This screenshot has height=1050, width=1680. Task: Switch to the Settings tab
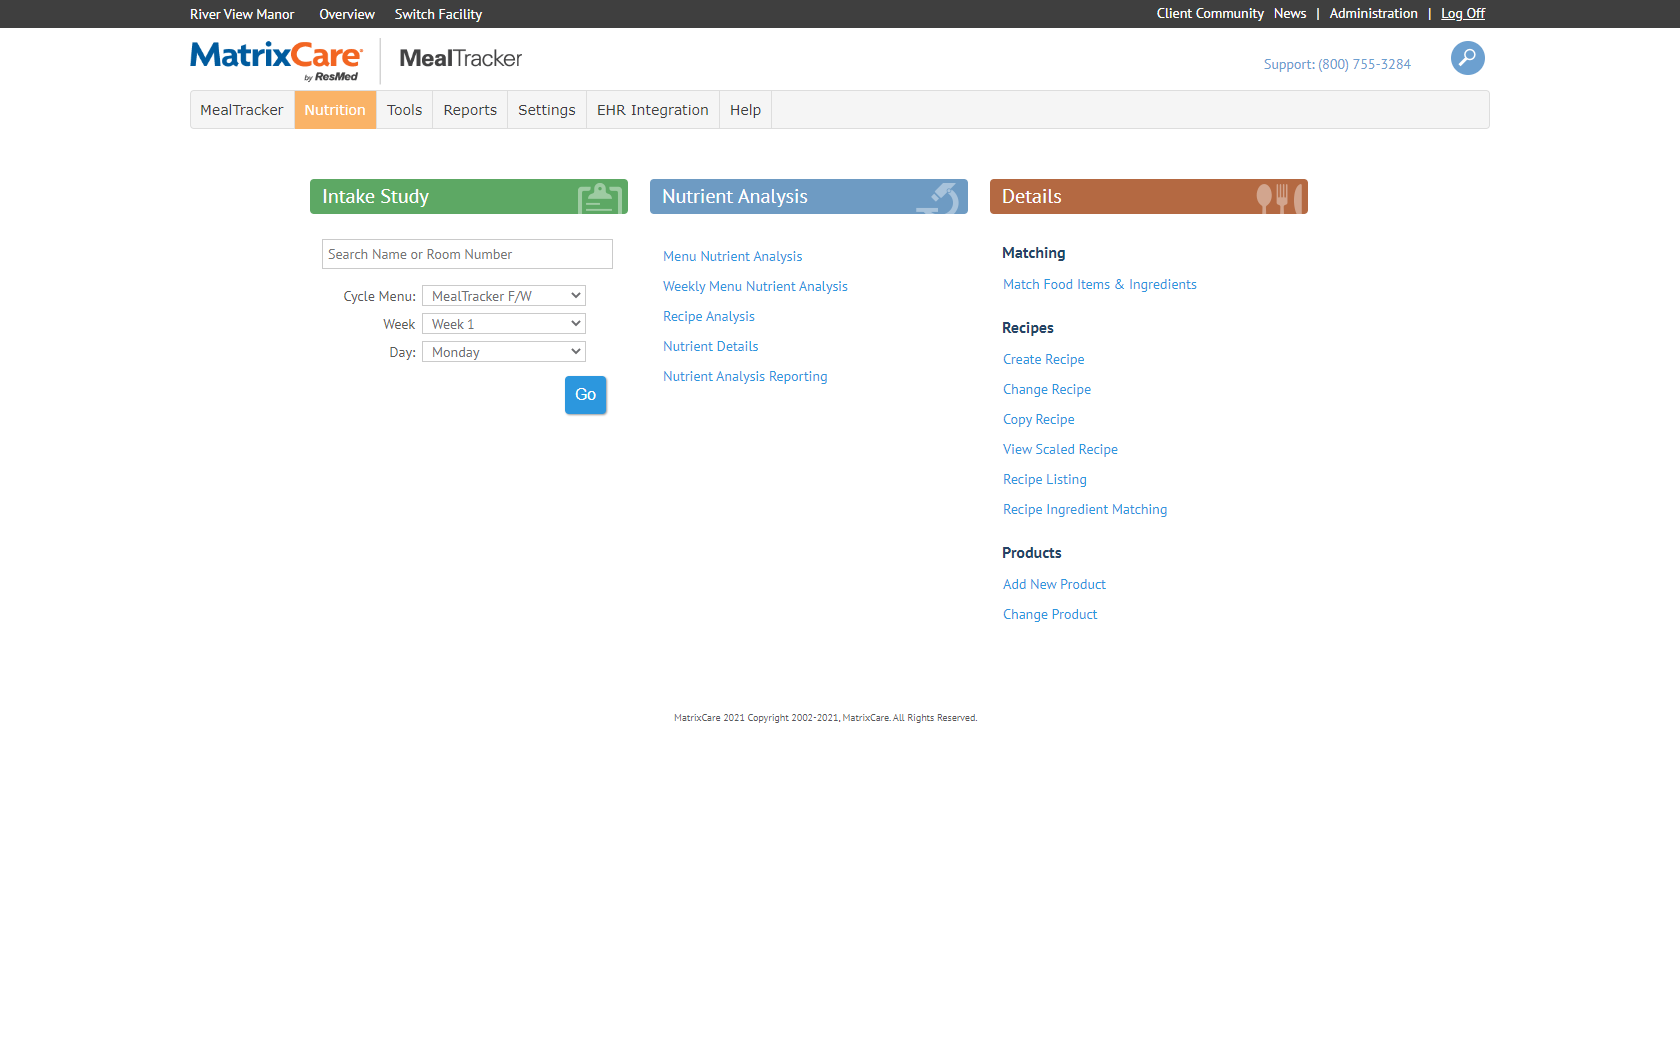pyautogui.click(x=546, y=110)
